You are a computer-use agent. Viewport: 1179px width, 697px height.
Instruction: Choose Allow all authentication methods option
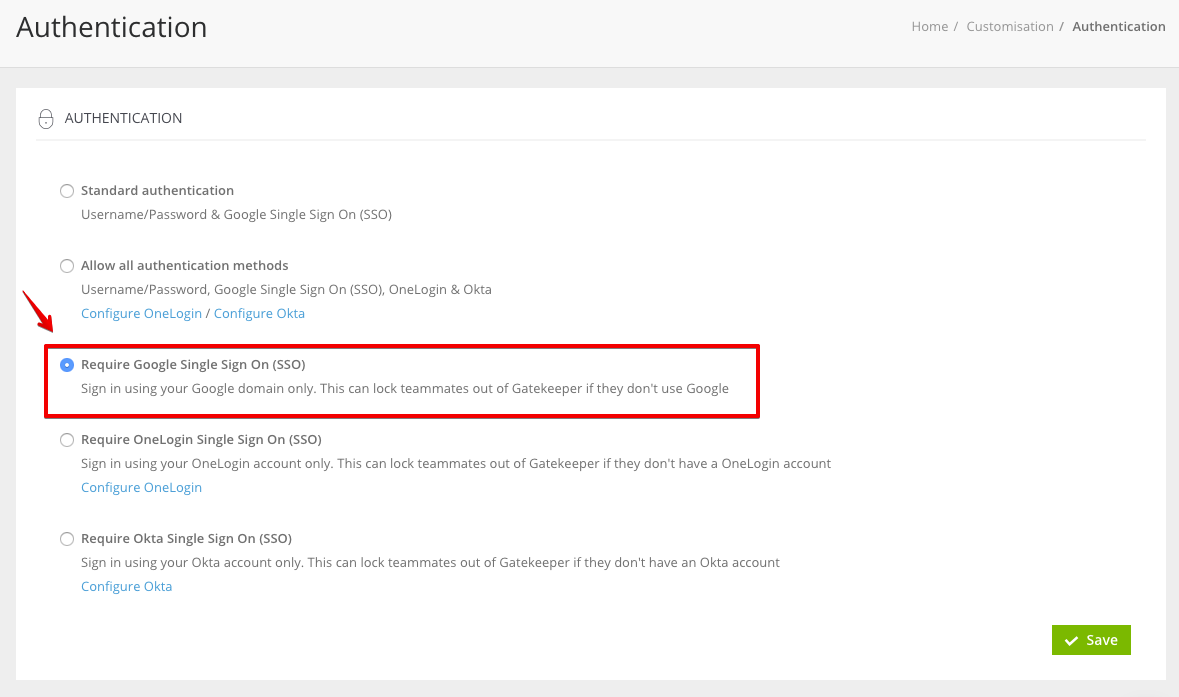coord(67,266)
